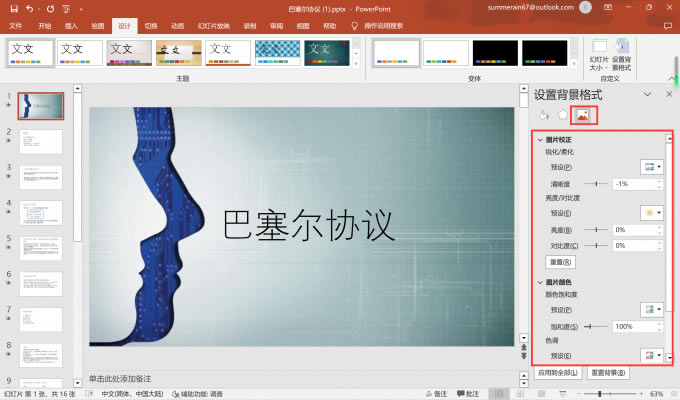Screen dimensions: 680x400
Task: Select the Picture tab icon in format pane
Action: 583,115
